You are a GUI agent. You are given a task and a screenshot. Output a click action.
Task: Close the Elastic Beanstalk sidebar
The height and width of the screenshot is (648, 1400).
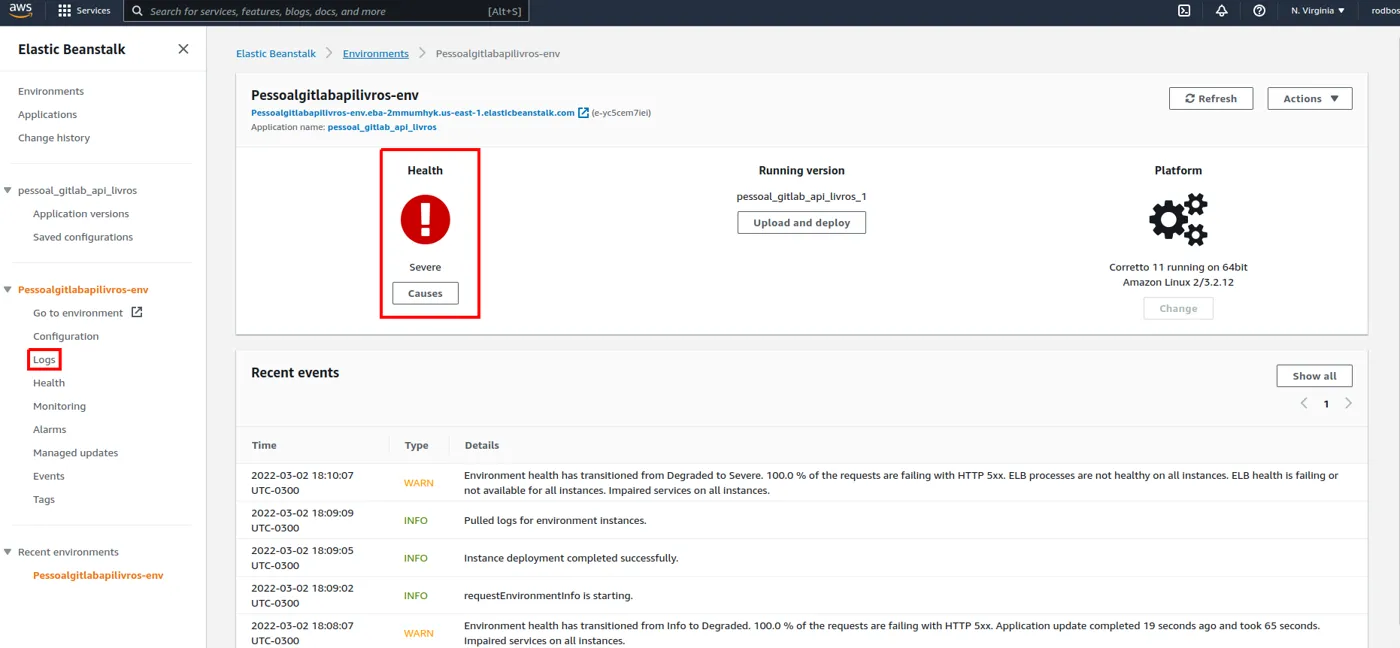(183, 49)
